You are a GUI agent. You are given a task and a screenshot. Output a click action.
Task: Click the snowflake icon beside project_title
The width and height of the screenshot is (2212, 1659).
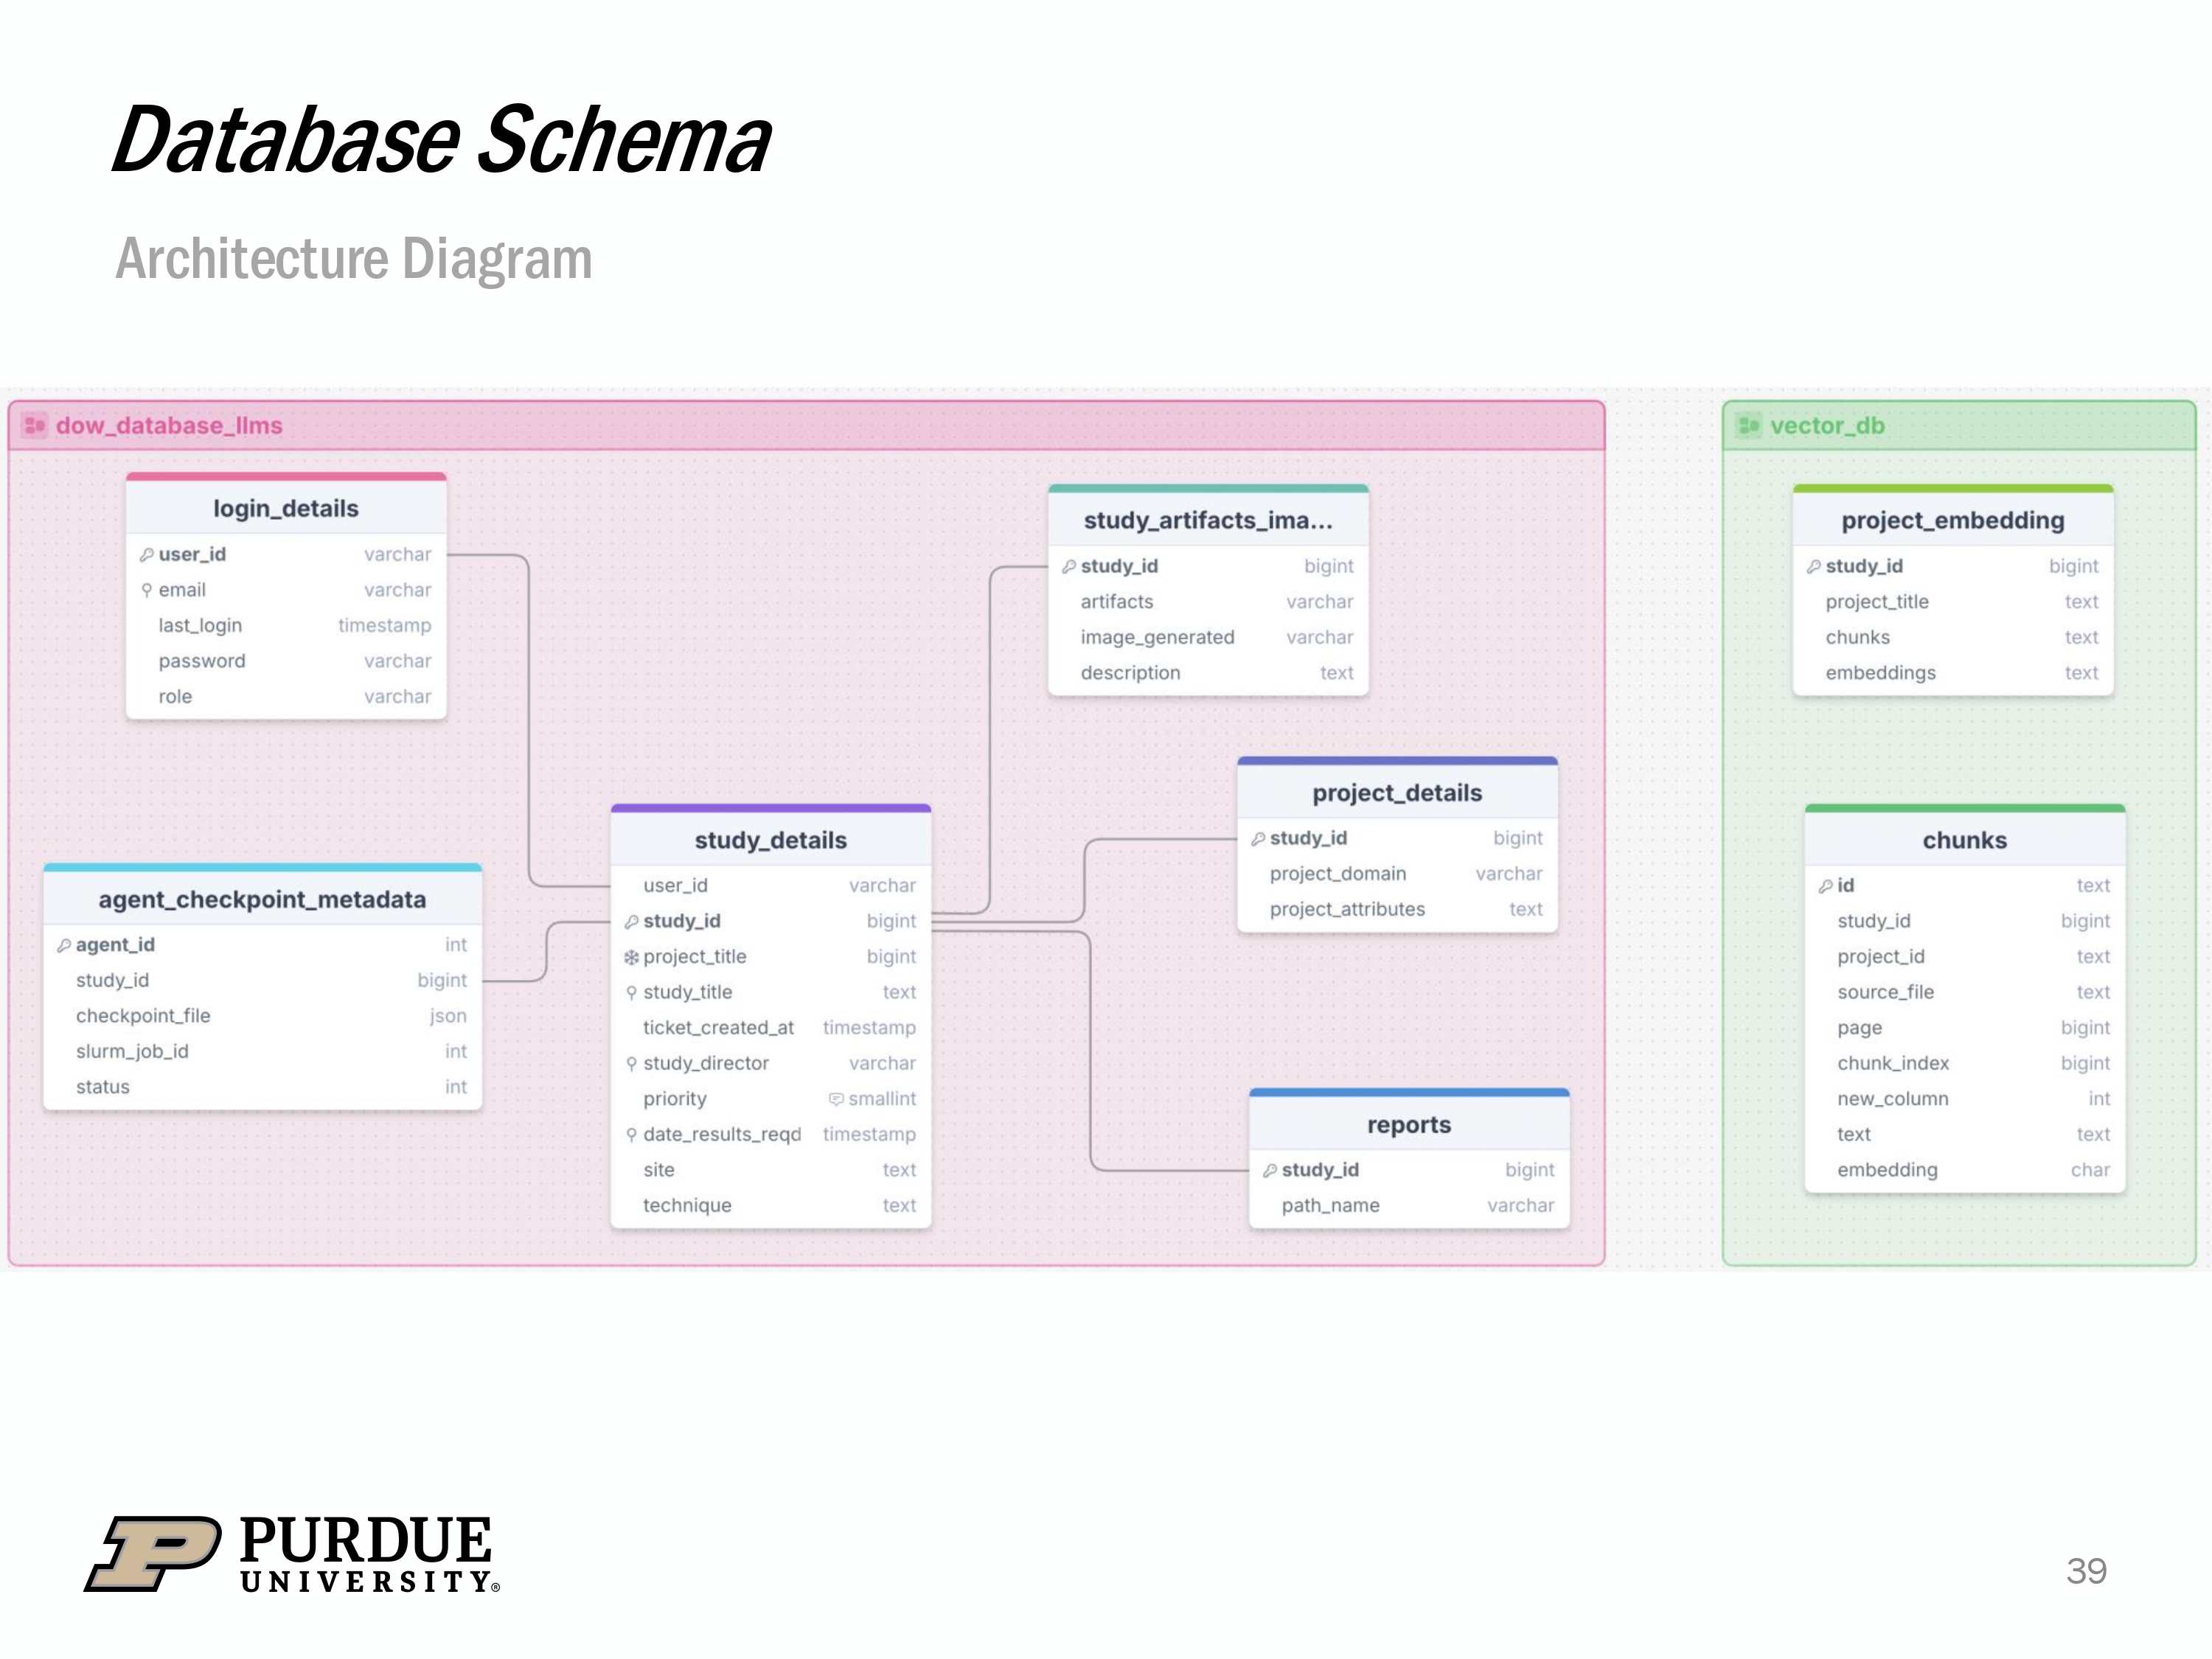click(631, 957)
